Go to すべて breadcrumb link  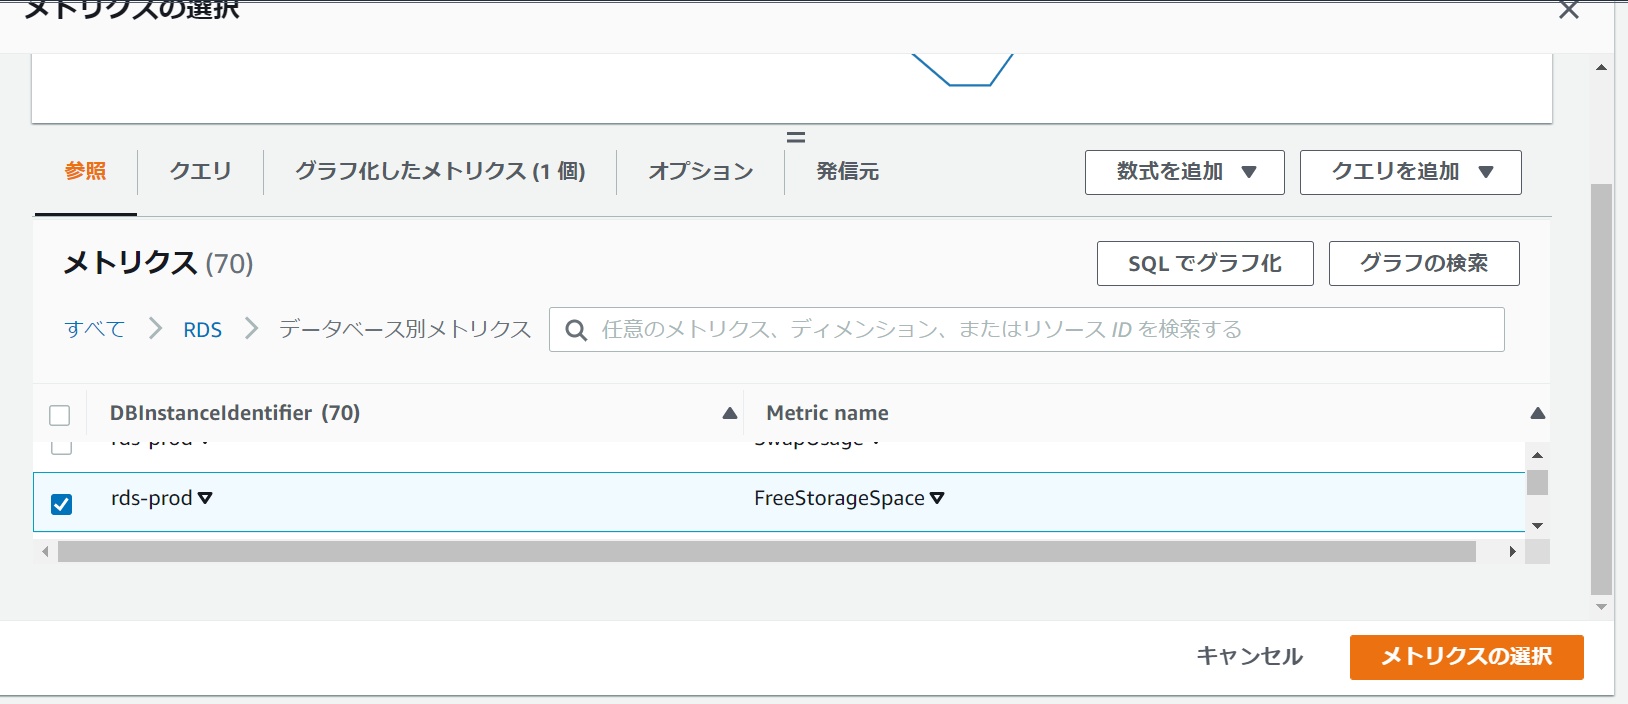point(95,329)
